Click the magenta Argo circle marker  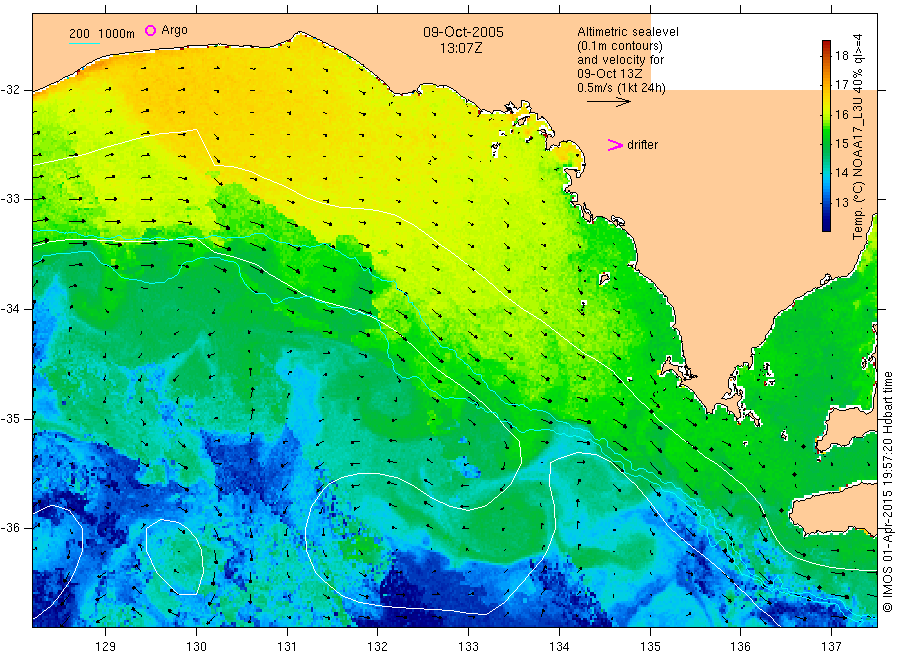click(x=150, y=30)
